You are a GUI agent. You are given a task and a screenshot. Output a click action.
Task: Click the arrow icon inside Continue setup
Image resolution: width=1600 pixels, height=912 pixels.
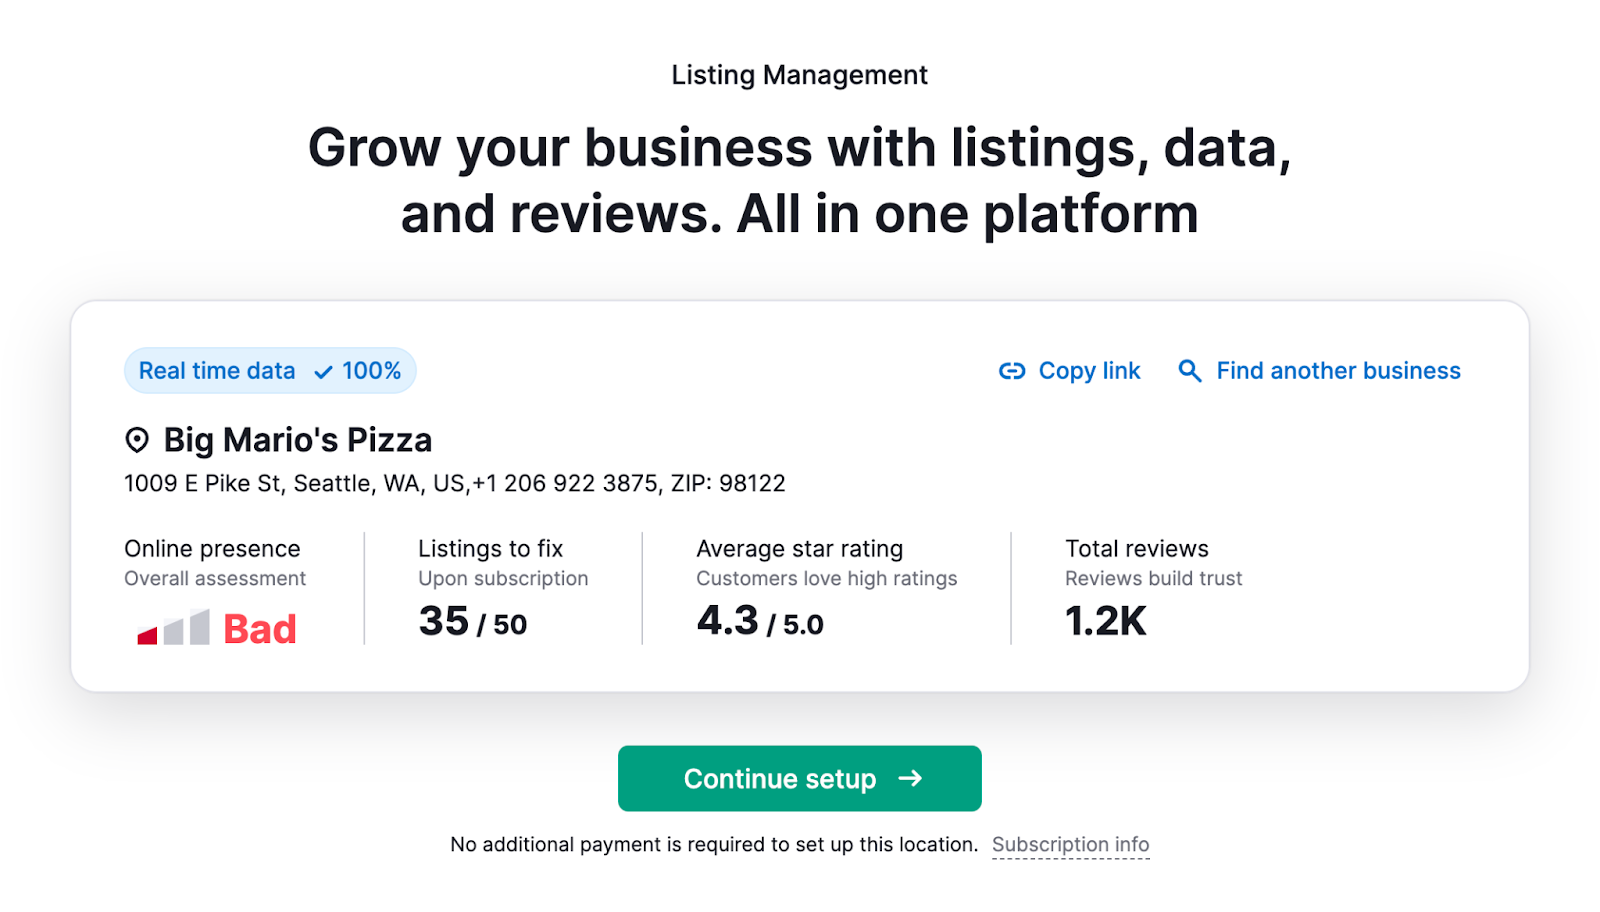(910, 779)
